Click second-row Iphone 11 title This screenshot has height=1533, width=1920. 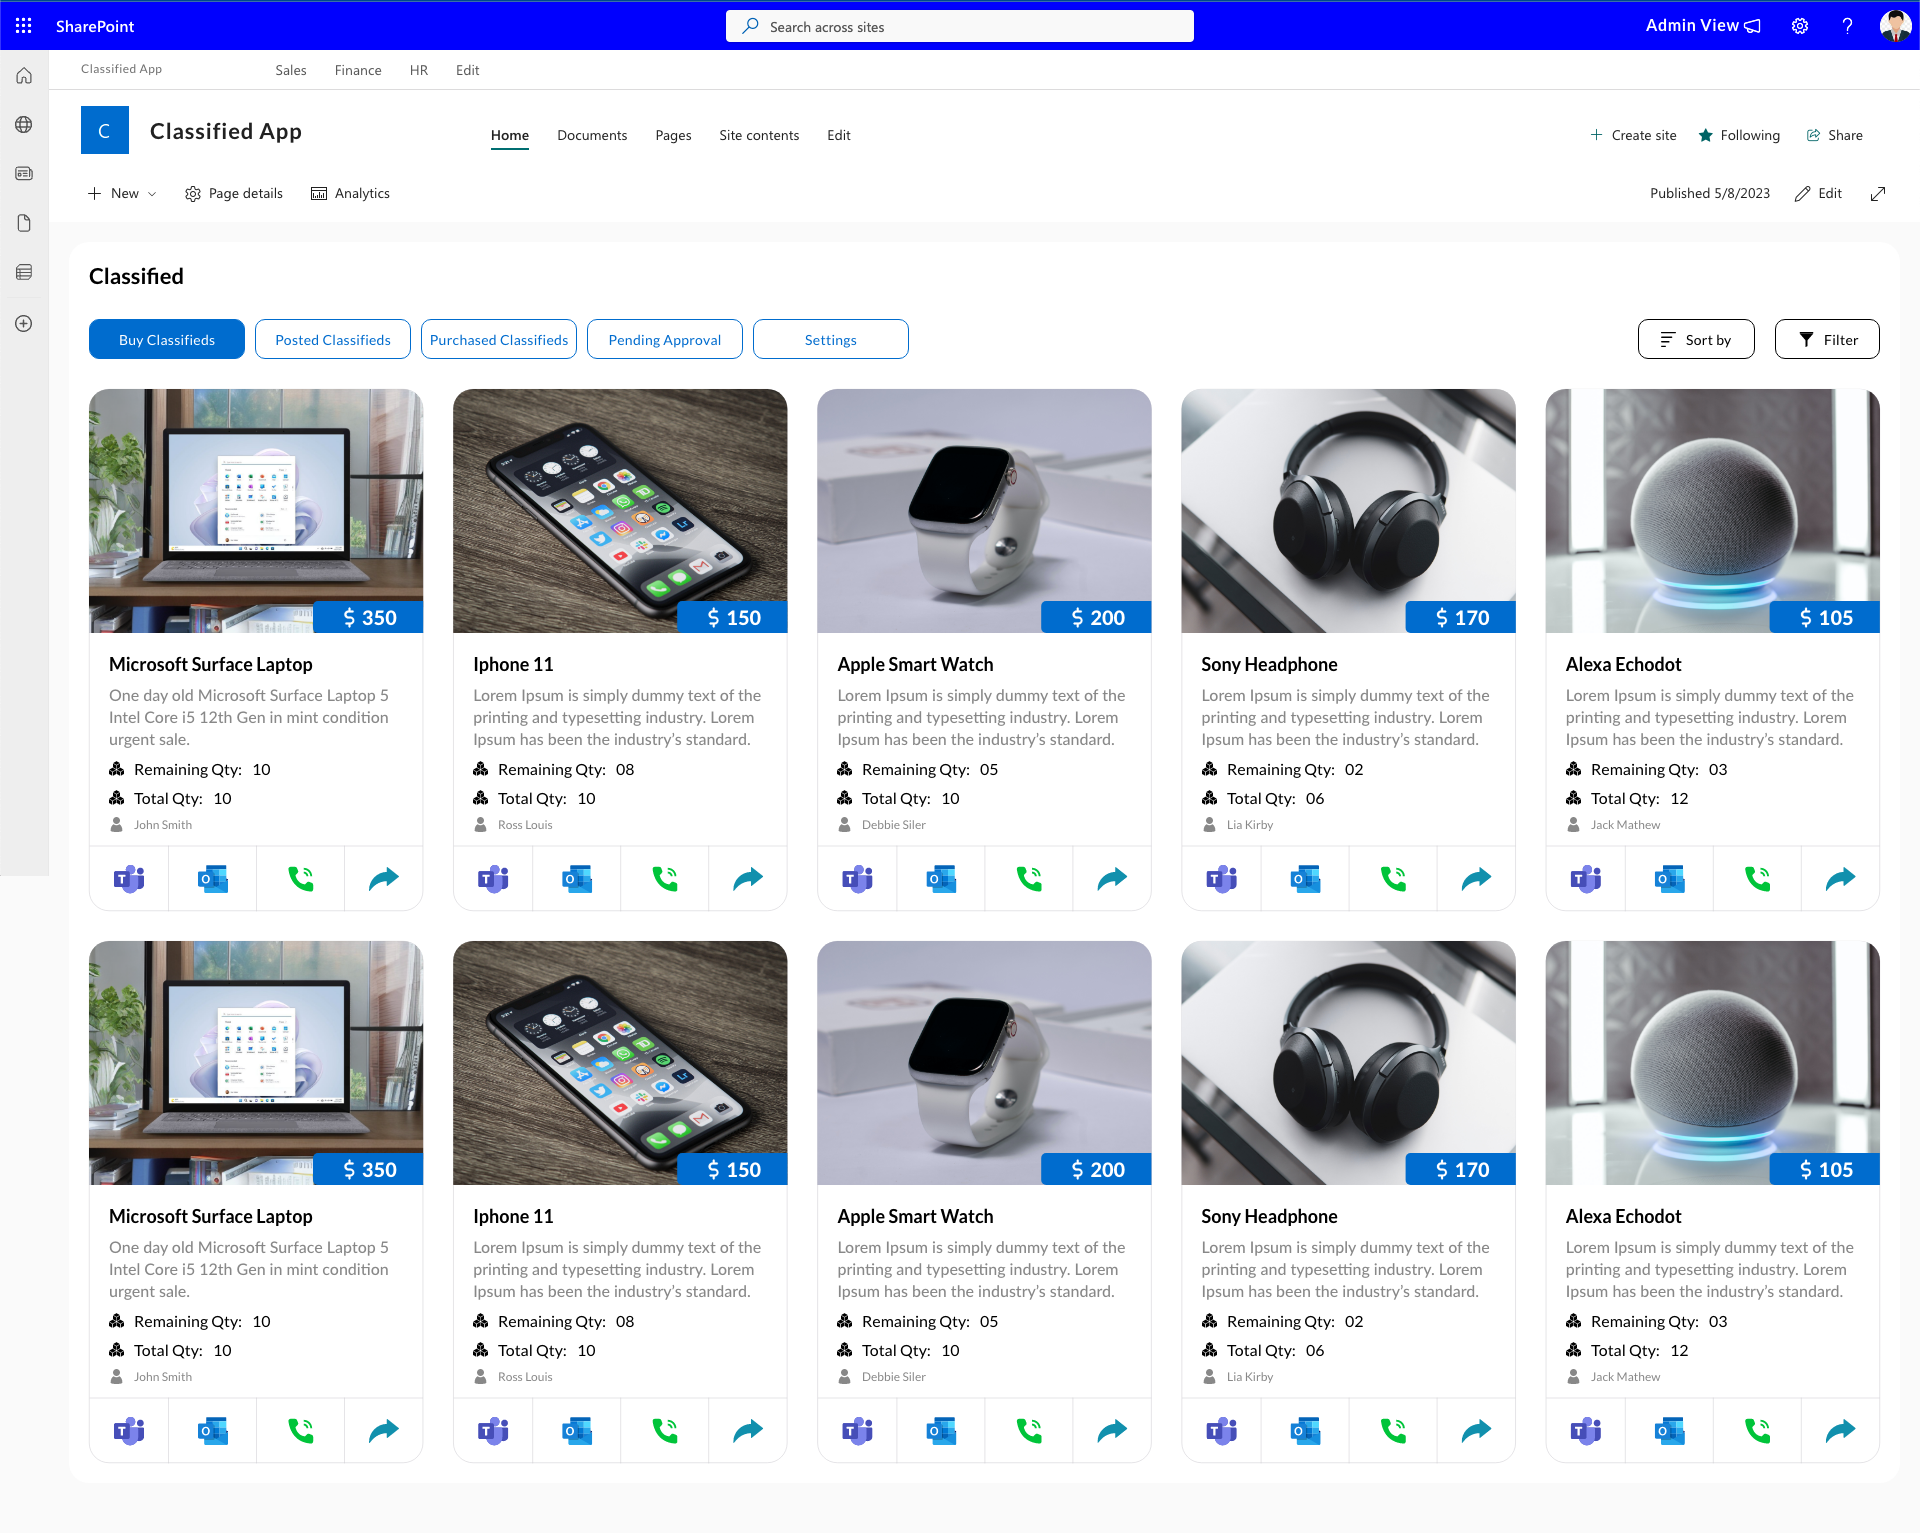[513, 1216]
